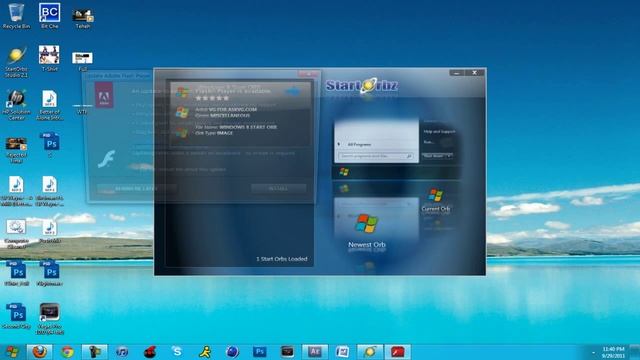Open Firefox from the taskbar

click(40, 351)
